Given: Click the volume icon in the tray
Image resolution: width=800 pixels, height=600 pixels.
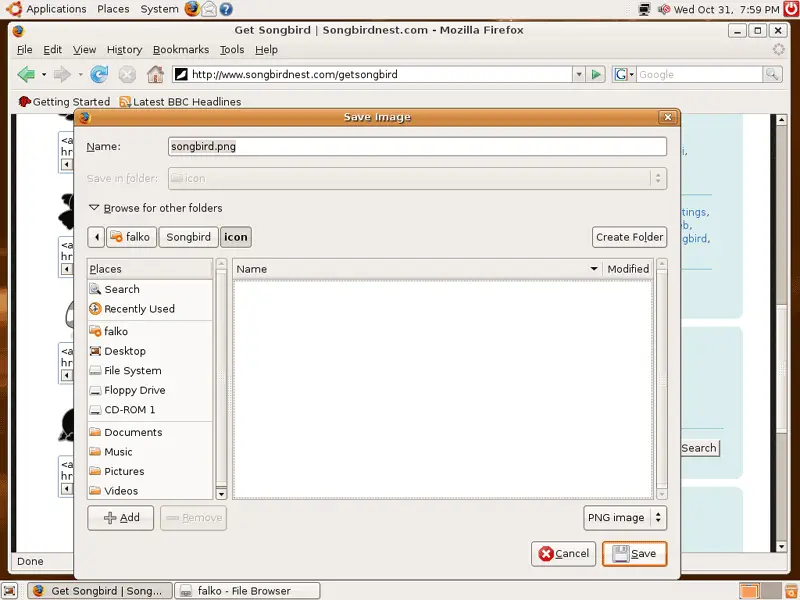Looking at the screenshot, I should 664,9.
